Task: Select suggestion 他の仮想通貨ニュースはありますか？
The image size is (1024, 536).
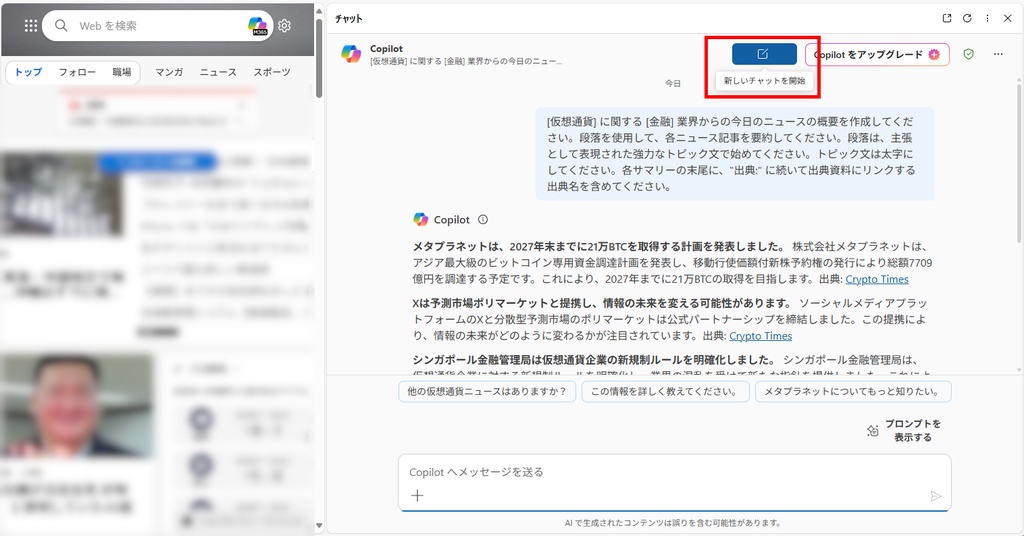Action: [487, 391]
